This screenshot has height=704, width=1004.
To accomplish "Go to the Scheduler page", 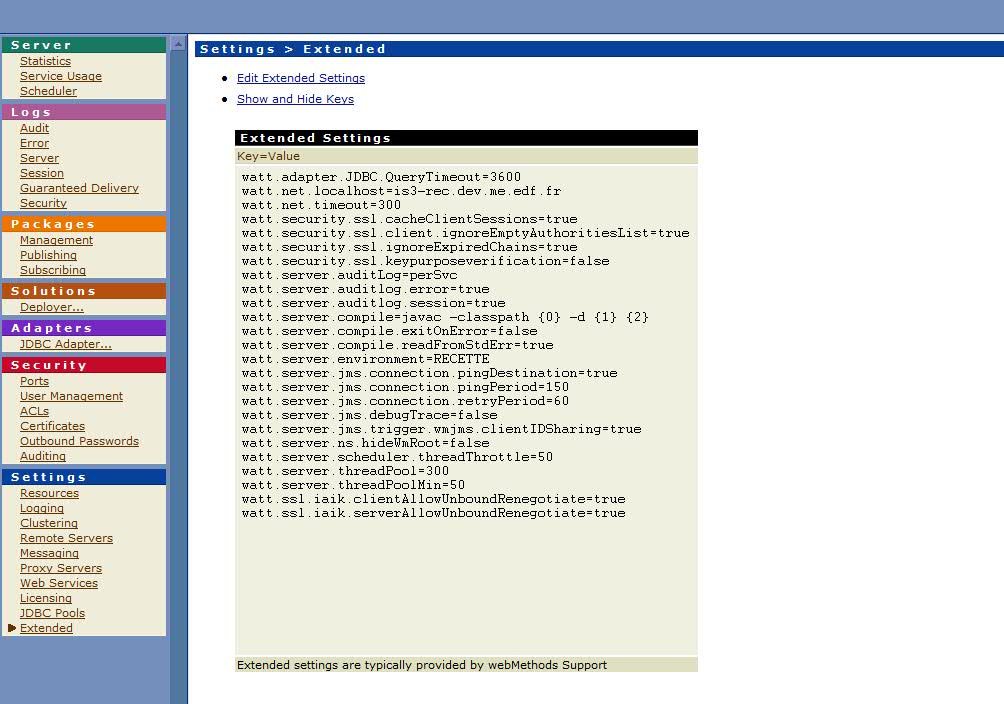I will pyautogui.click(x=48, y=91).
